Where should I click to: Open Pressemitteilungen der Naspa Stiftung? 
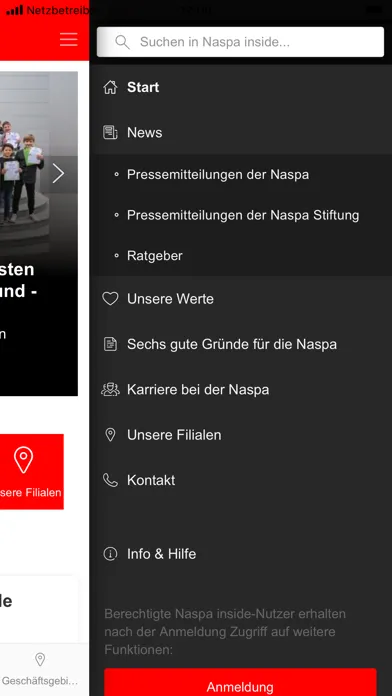(x=243, y=215)
